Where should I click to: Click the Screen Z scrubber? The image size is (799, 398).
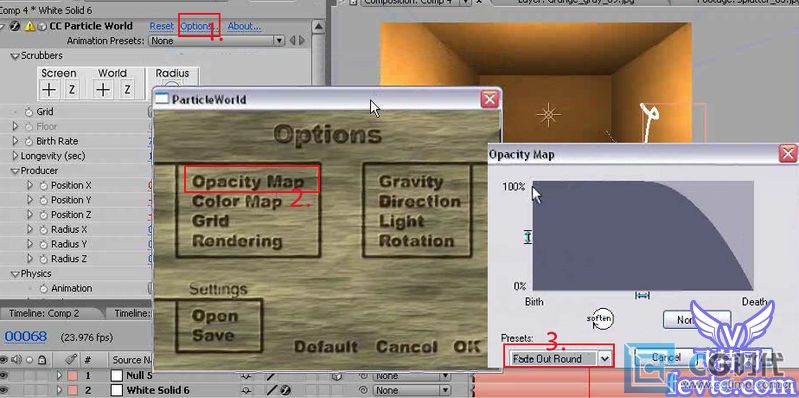pos(72,90)
